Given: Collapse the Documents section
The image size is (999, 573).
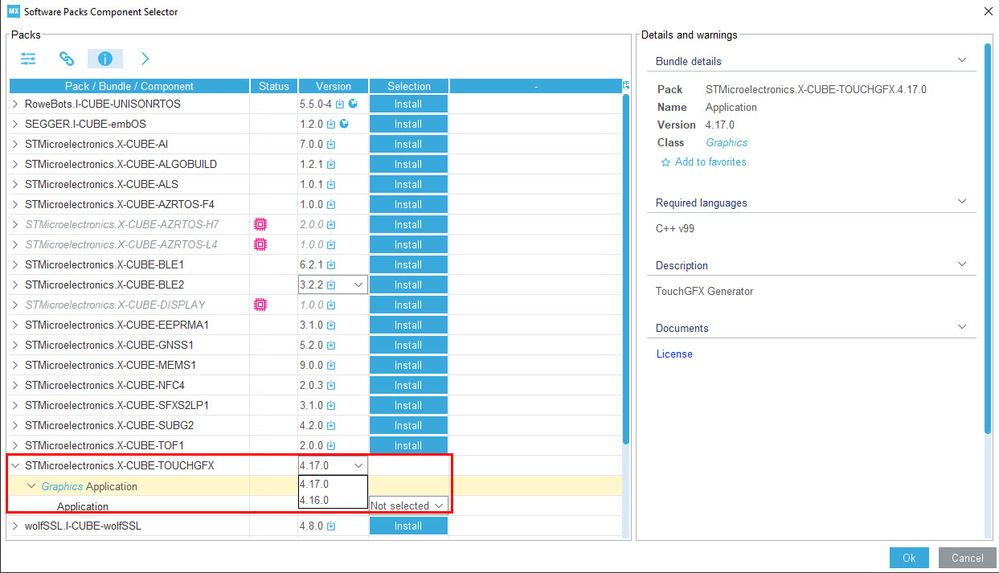Looking at the screenshot, I should pos(962,326).
